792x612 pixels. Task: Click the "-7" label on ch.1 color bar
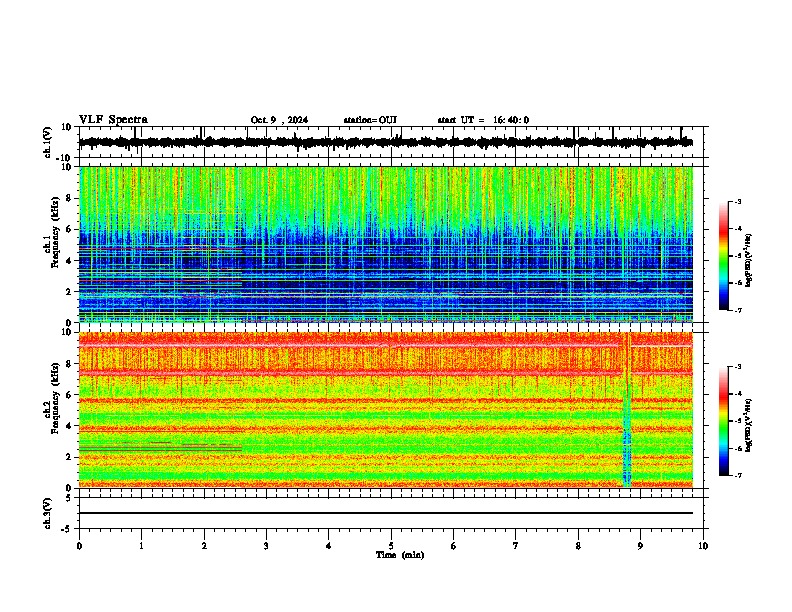point(738,310)
